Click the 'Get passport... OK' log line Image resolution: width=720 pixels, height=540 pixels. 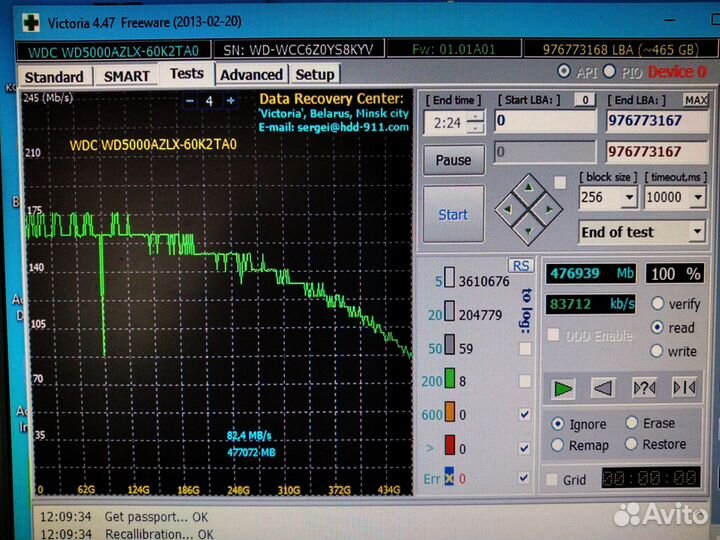point(157,517)
